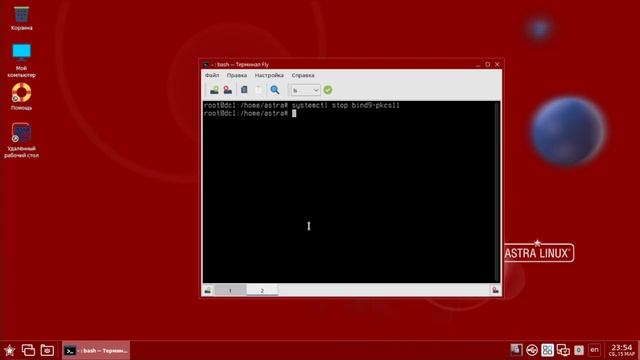
Task: Open the command combo box in toolbar
Action: point(305,90)
